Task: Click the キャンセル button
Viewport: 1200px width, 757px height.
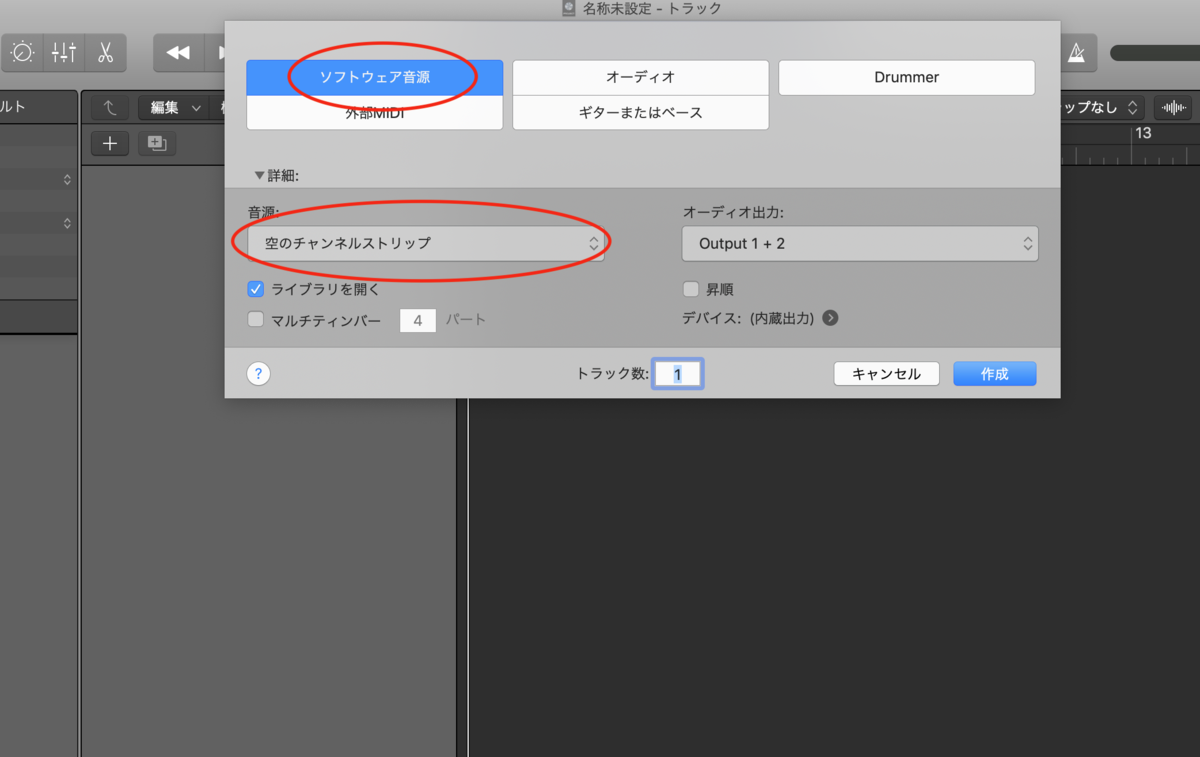Action: tap(886, 374)
